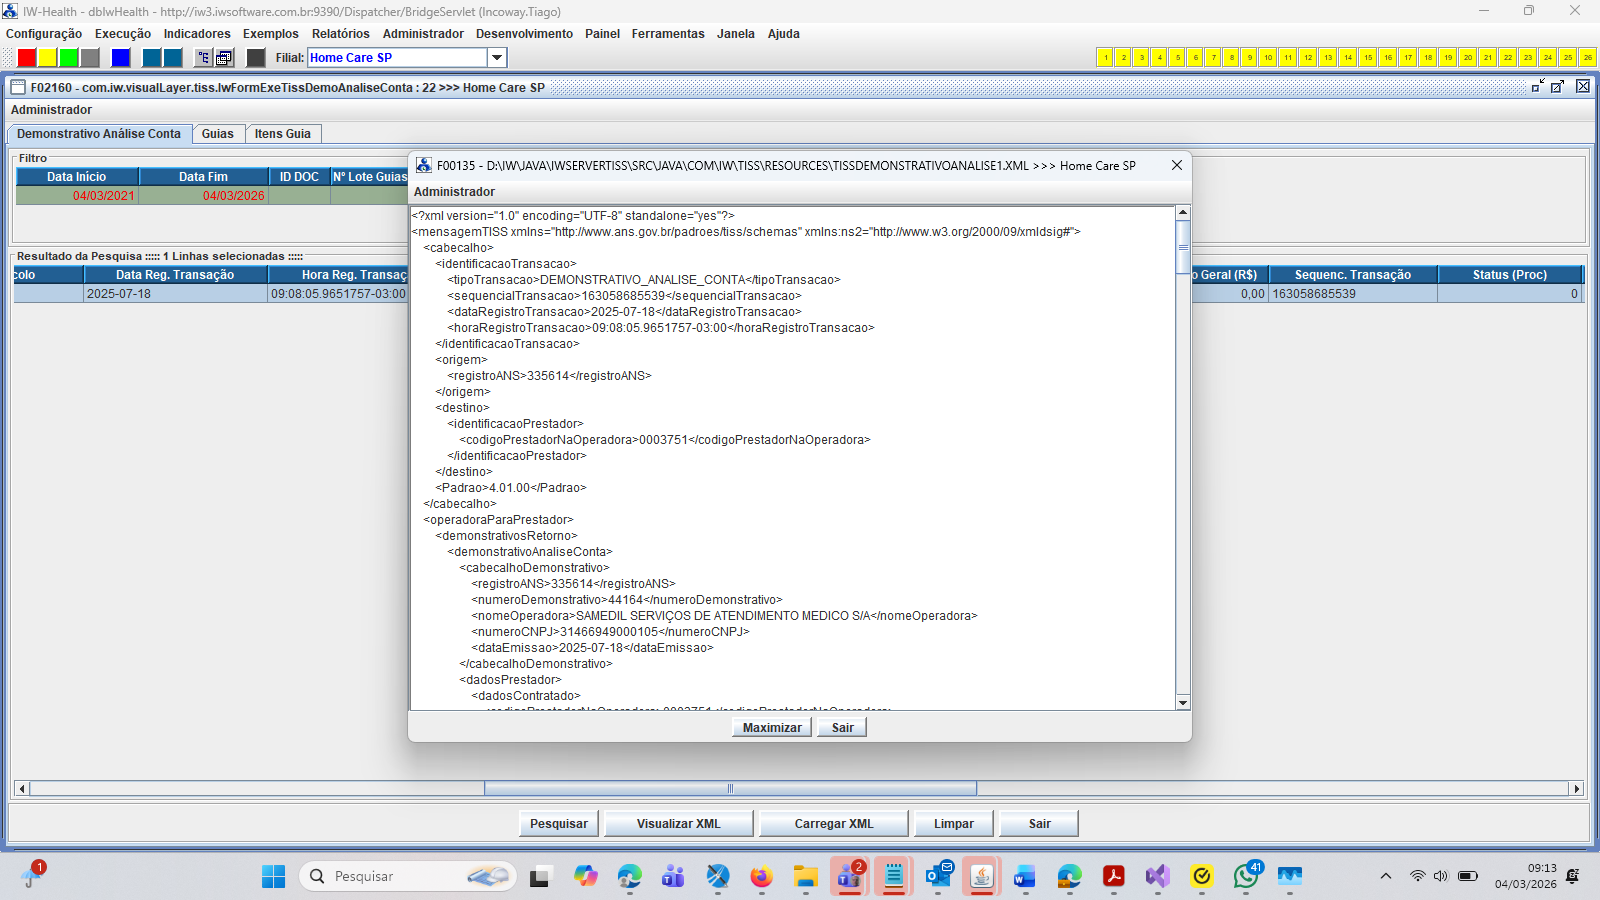
Task: Click the Java application icon in the taskbar
Action: click(x=982, y=877)
